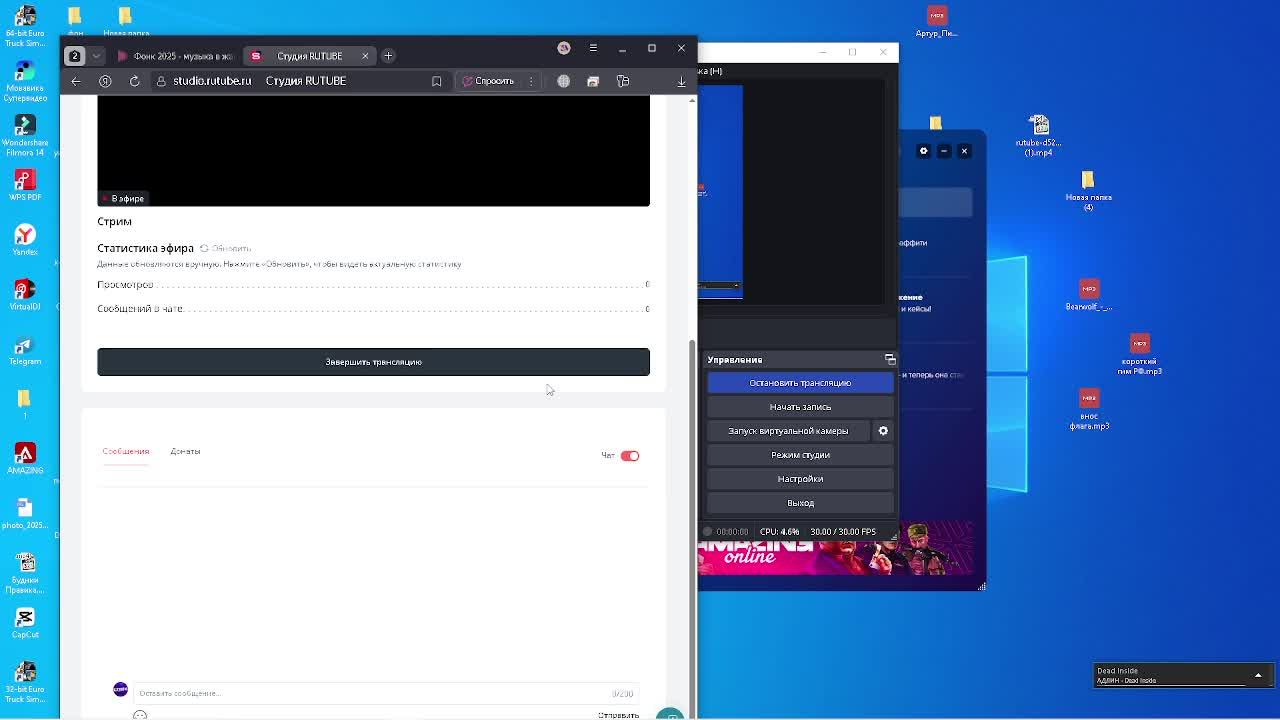Select the AMAZING desktop shortcut

click(25, 459)
